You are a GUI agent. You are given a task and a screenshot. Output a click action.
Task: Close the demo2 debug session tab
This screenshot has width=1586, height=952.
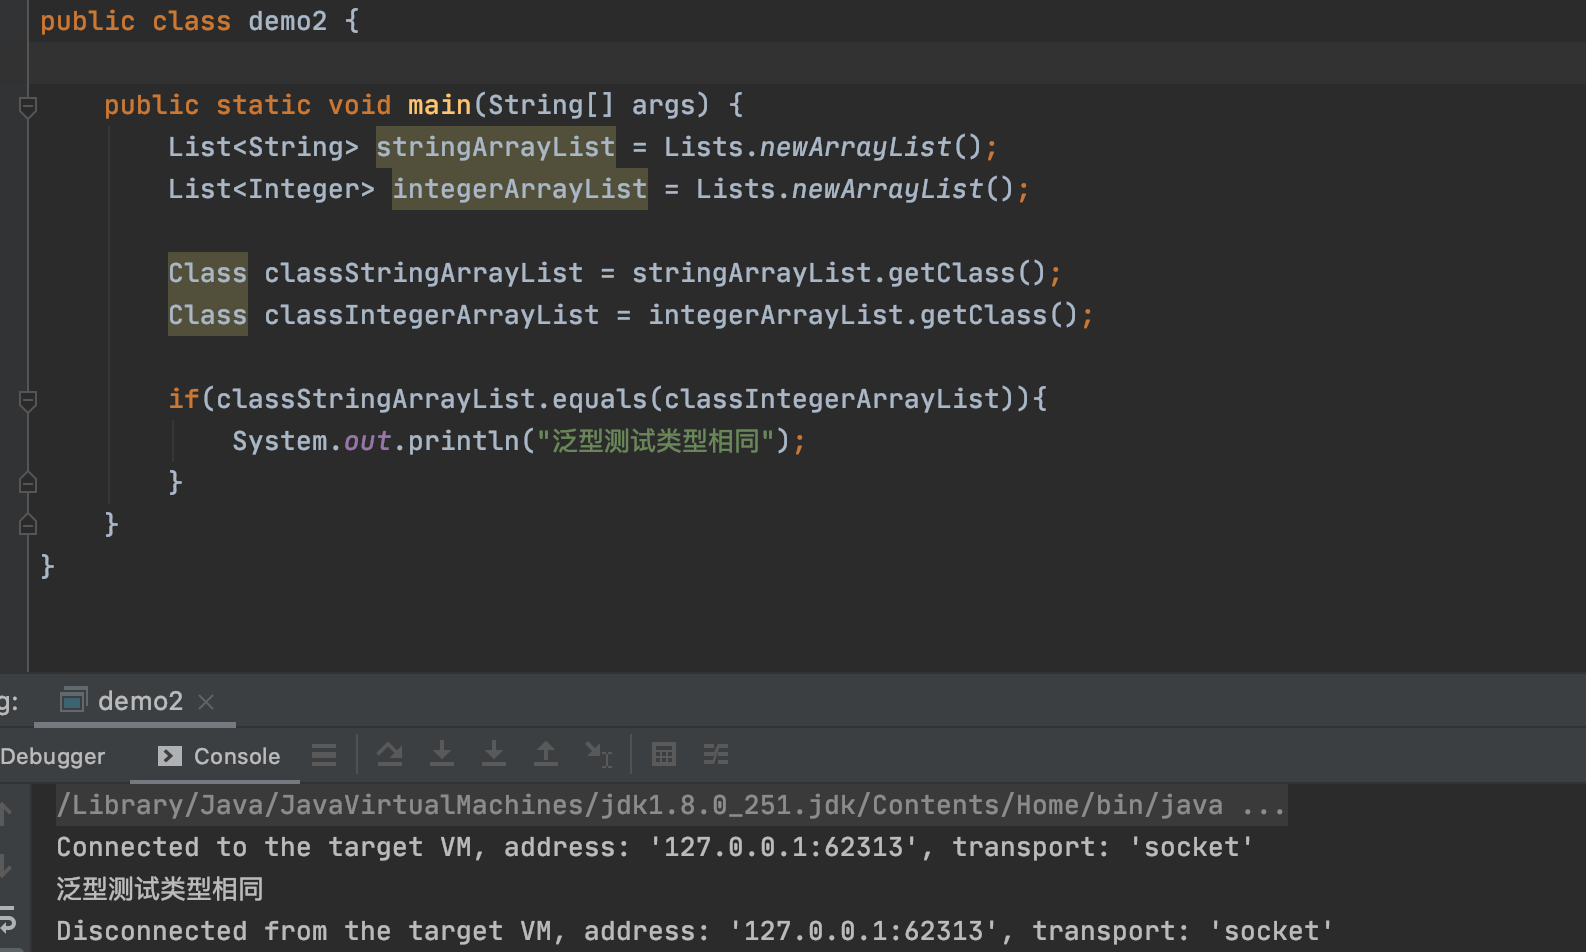[x=206, y=702]
